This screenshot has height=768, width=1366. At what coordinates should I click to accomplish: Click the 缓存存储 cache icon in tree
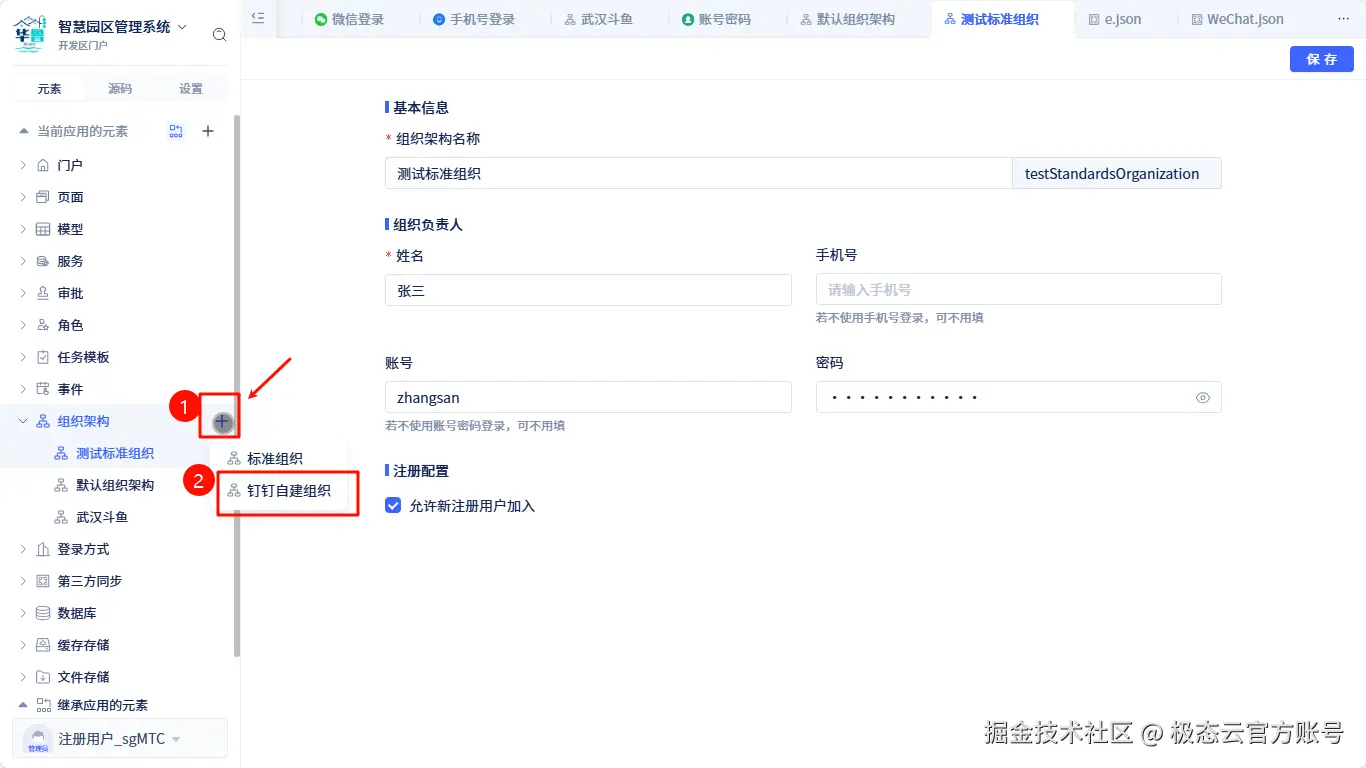click(x=43, y=645)
